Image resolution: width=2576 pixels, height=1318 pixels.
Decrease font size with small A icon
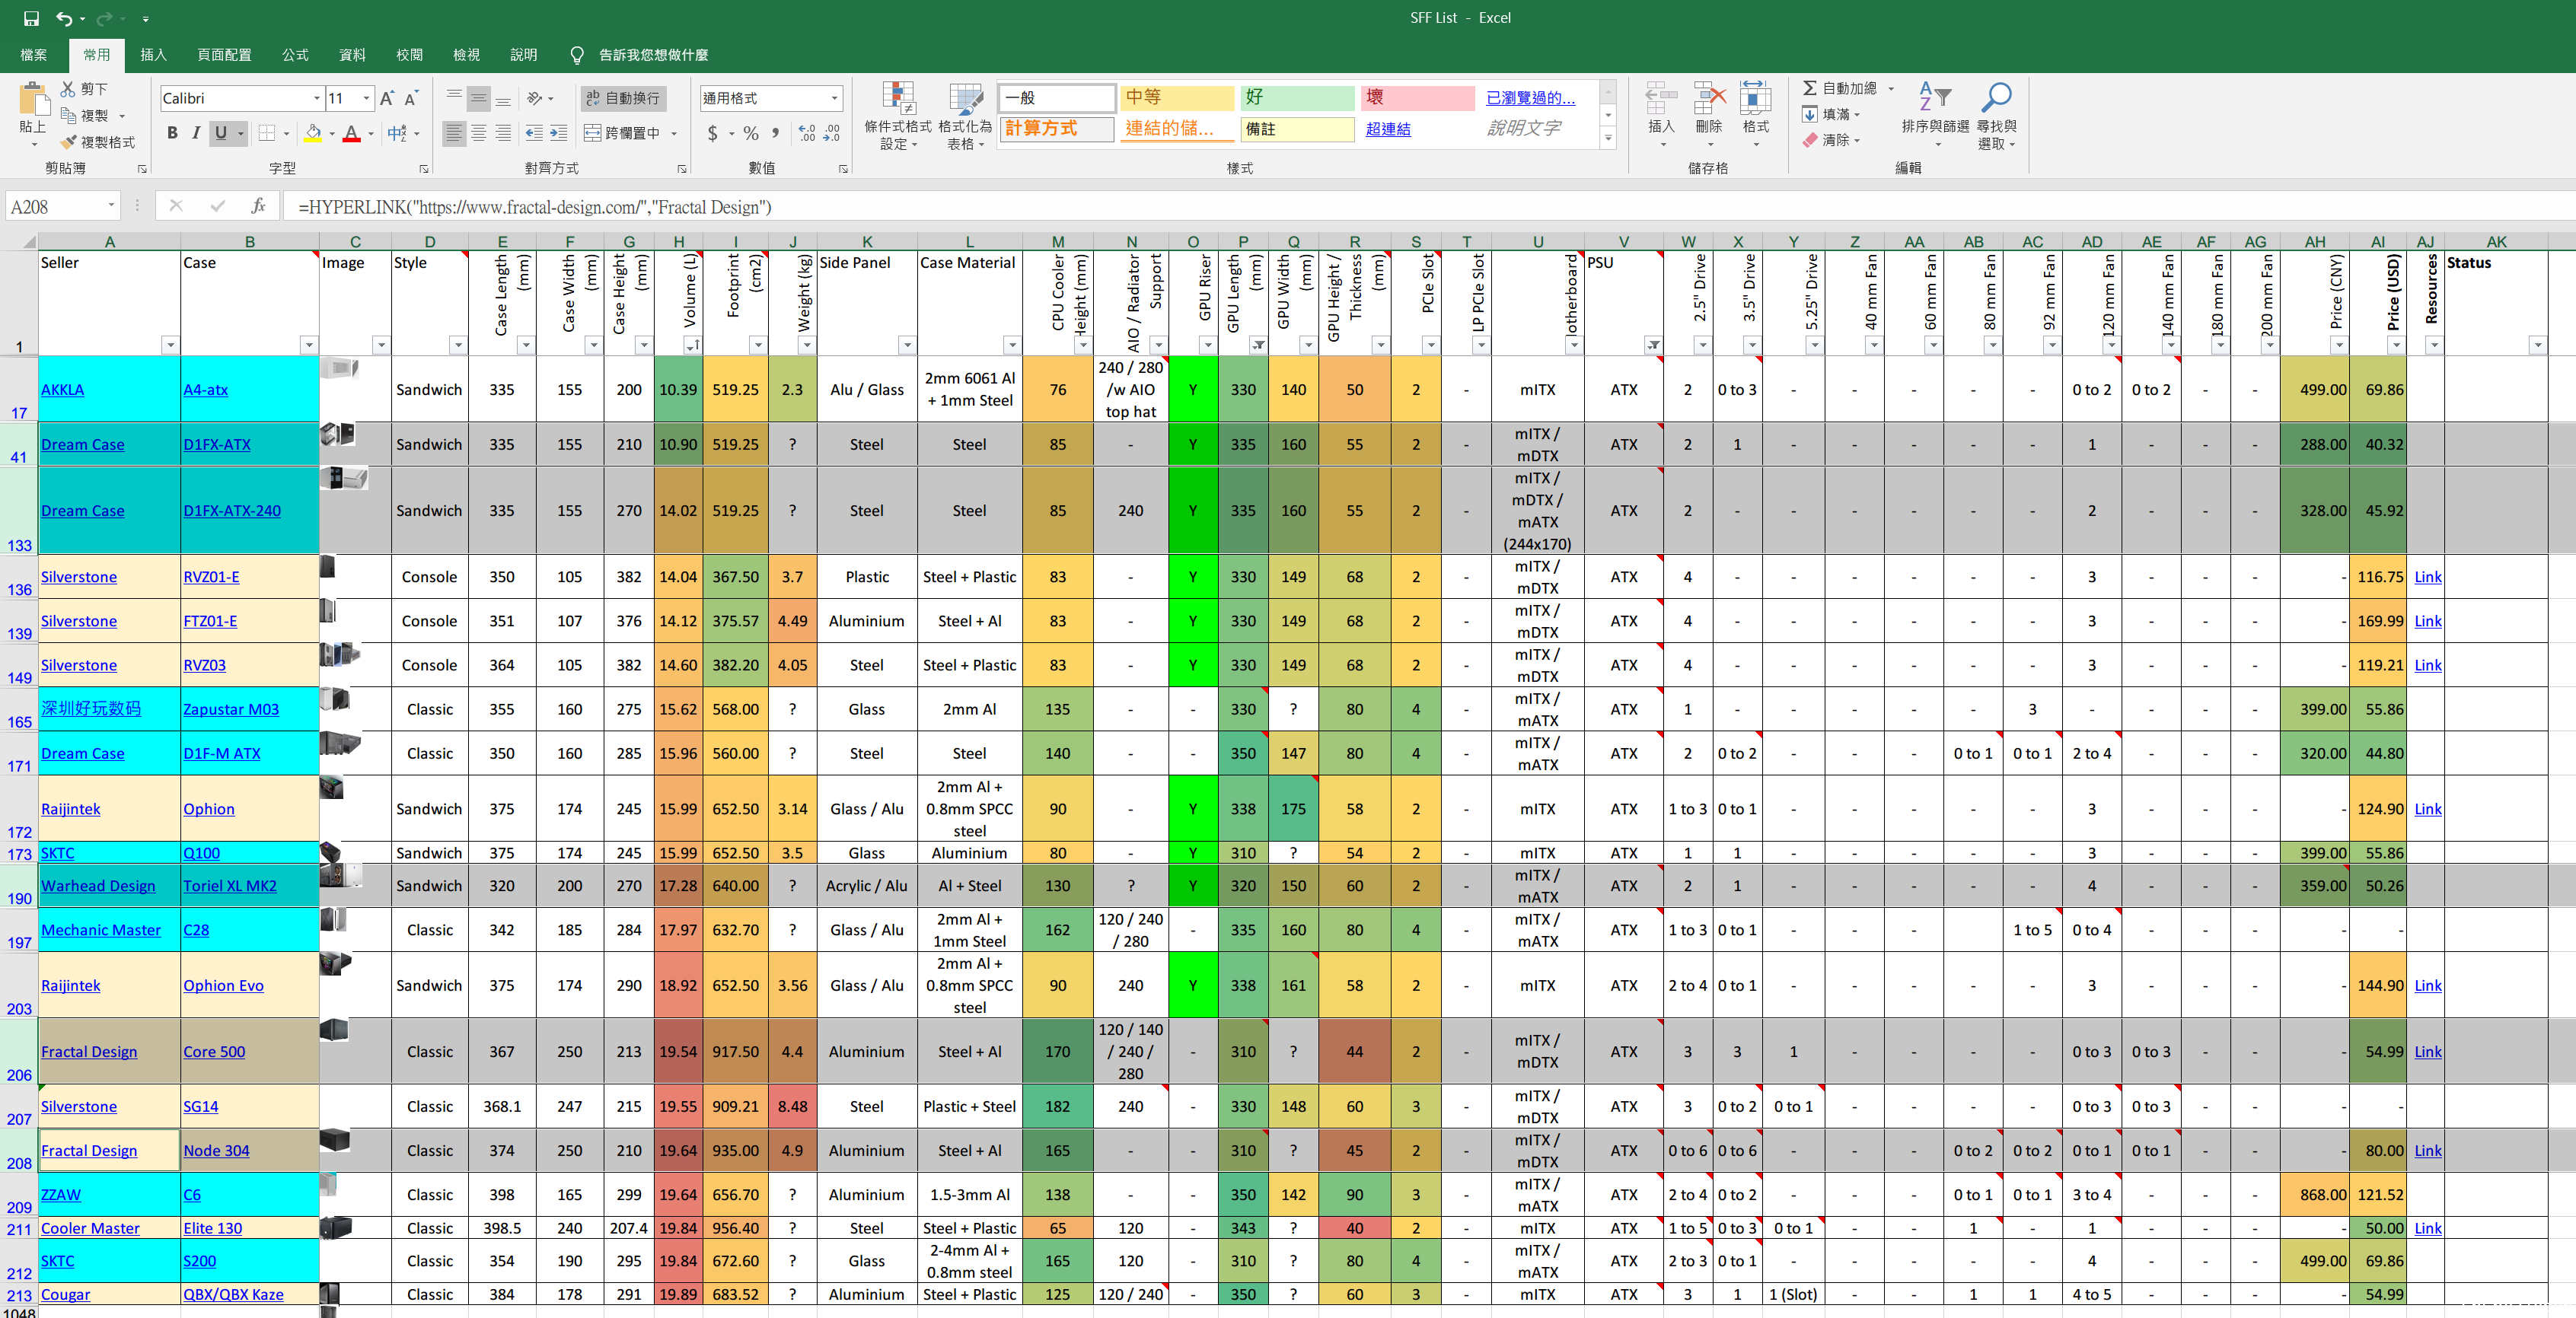pos(411,98)
